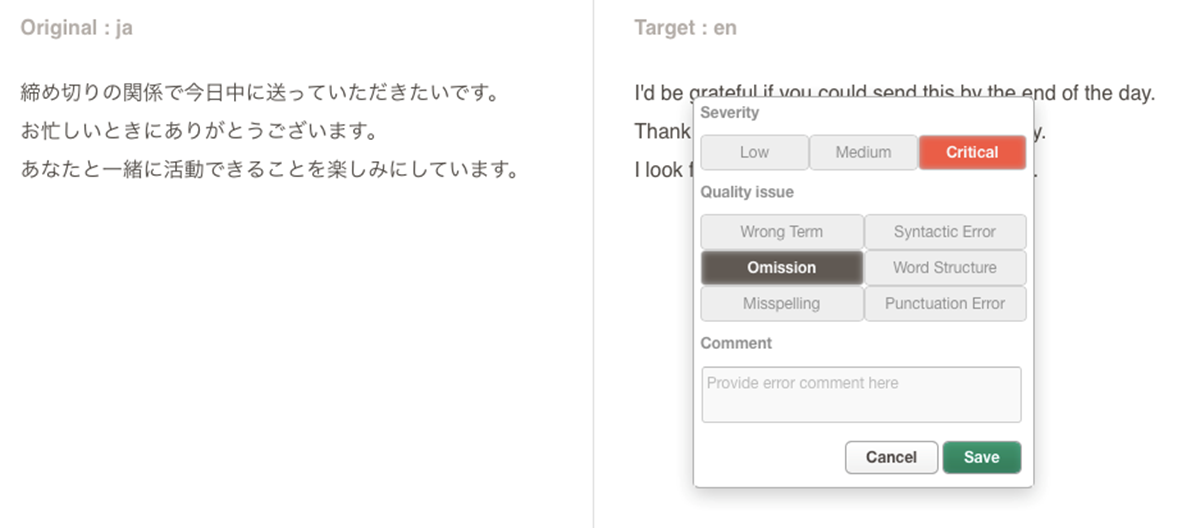Click the second Japanese source sentence
Screen dimensions: 1178x528
199,131
